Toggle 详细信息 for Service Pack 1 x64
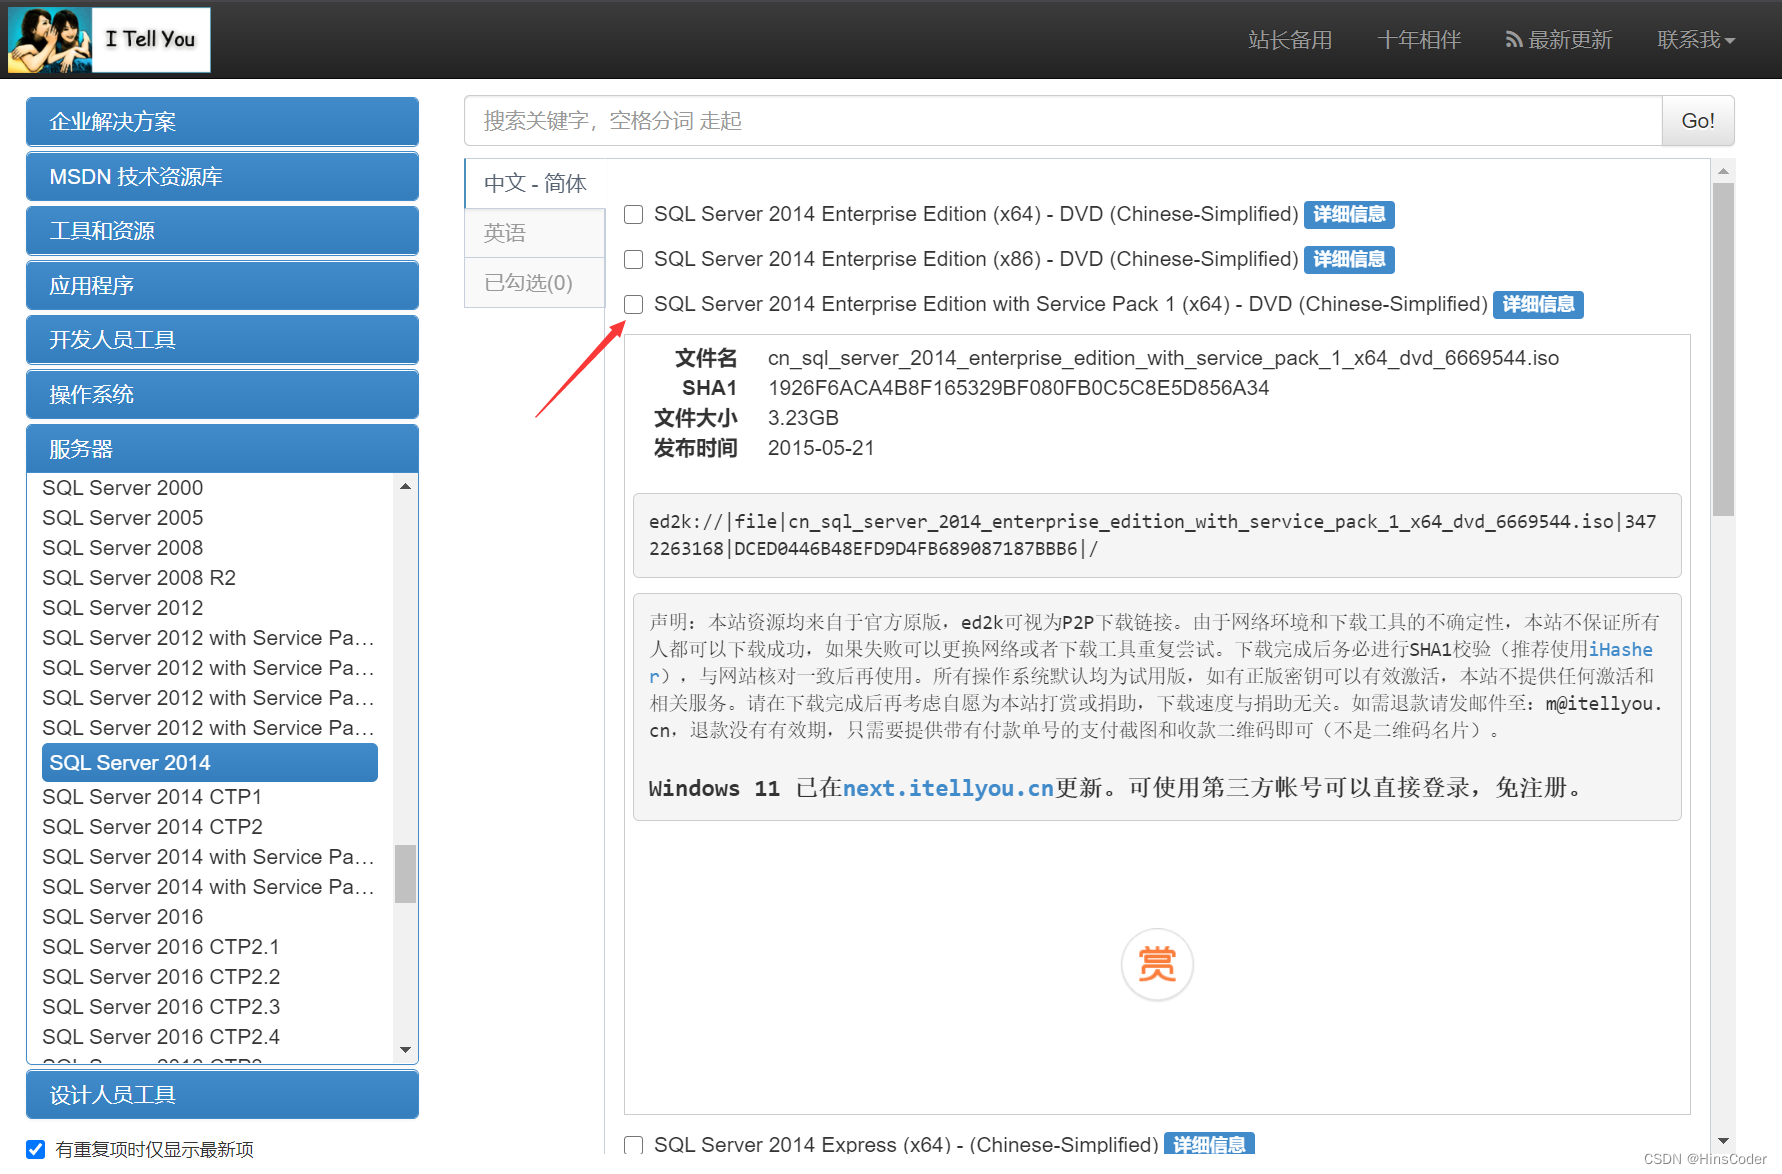Screen dimensions: 1782x1174 click(x=1538, y=305)
